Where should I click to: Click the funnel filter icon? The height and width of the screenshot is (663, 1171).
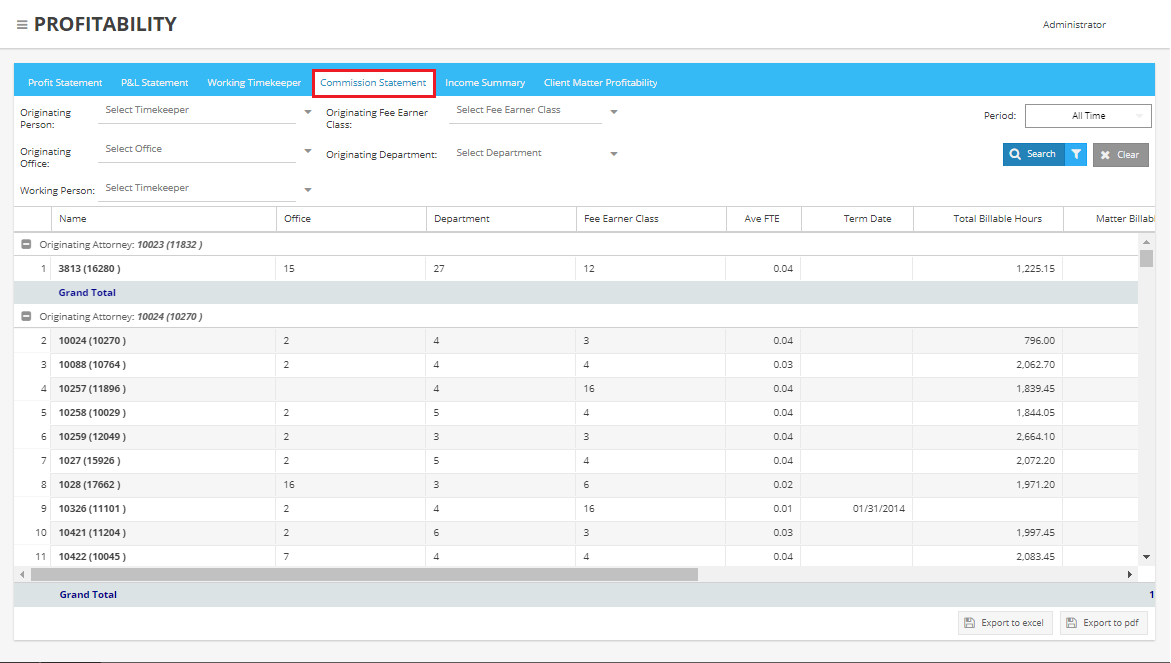pyautogui.click(x=1076, y=155)
